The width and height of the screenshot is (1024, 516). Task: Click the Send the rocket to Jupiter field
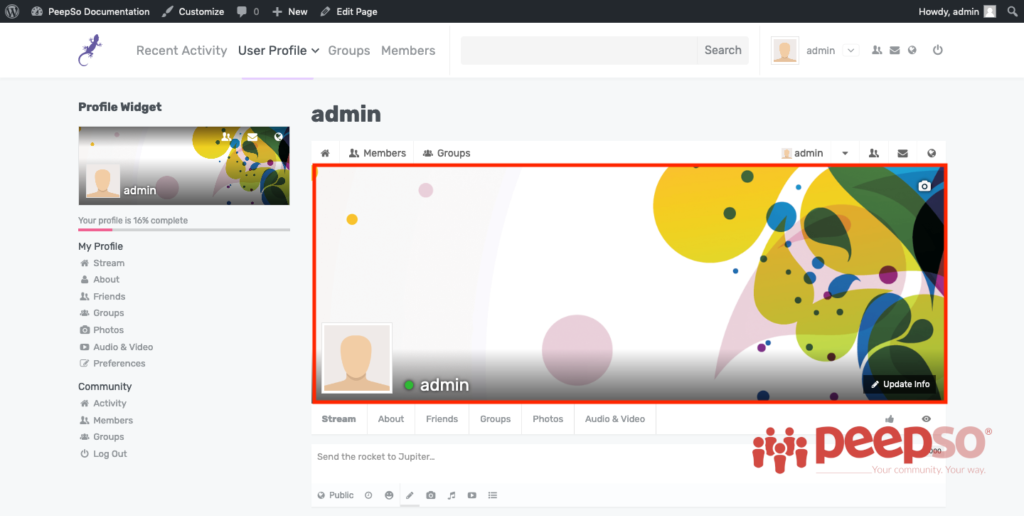point(600,457)
